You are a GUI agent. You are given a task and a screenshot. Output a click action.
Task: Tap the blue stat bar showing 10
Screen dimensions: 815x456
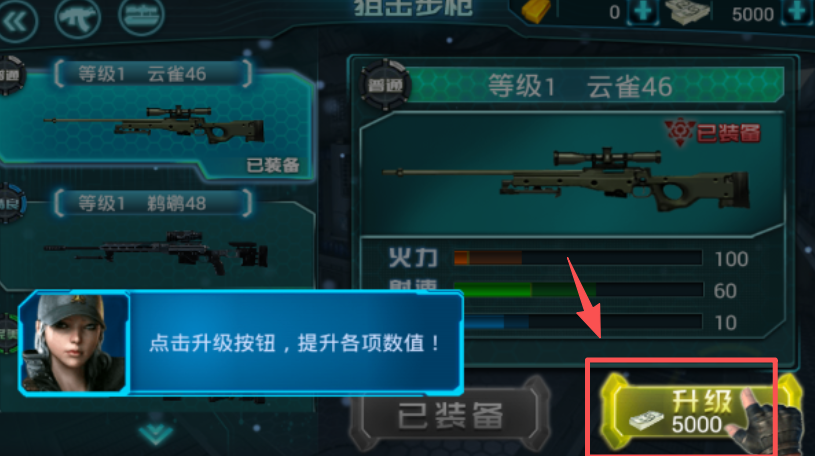[582, 322]
